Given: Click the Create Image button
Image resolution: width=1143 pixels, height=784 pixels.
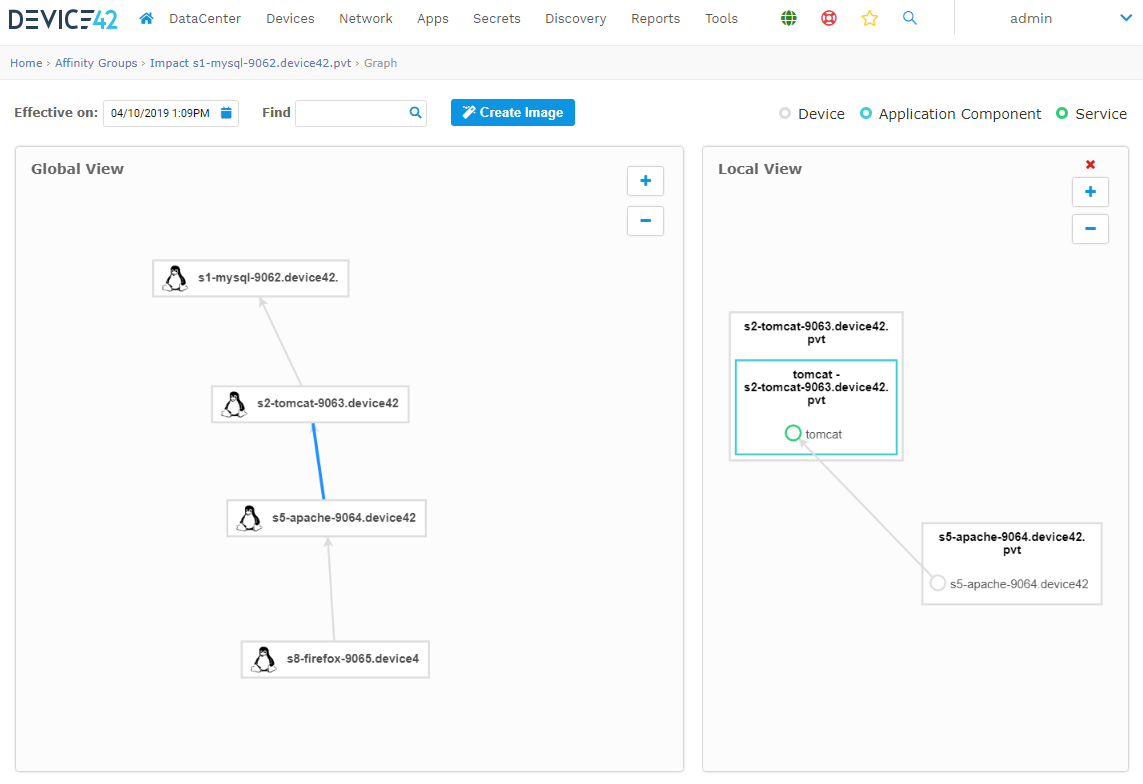Looking at the screenshot, I should click(513, 113).
